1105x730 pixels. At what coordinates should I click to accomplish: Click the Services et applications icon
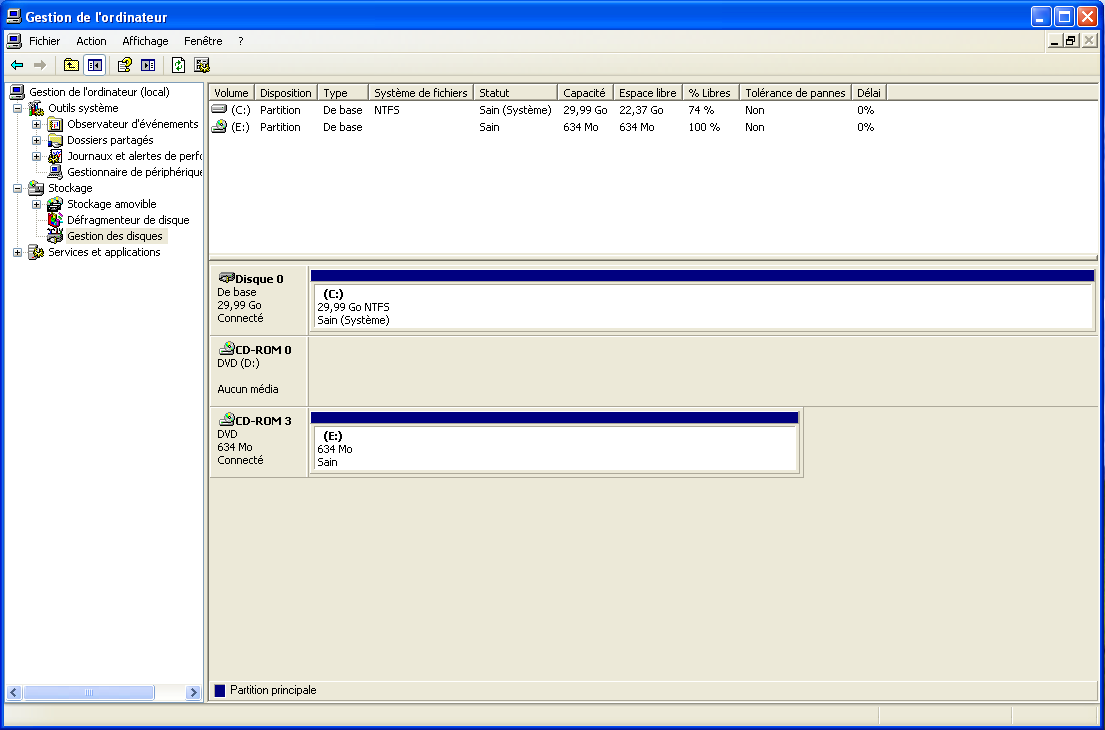tap(36, 252)
